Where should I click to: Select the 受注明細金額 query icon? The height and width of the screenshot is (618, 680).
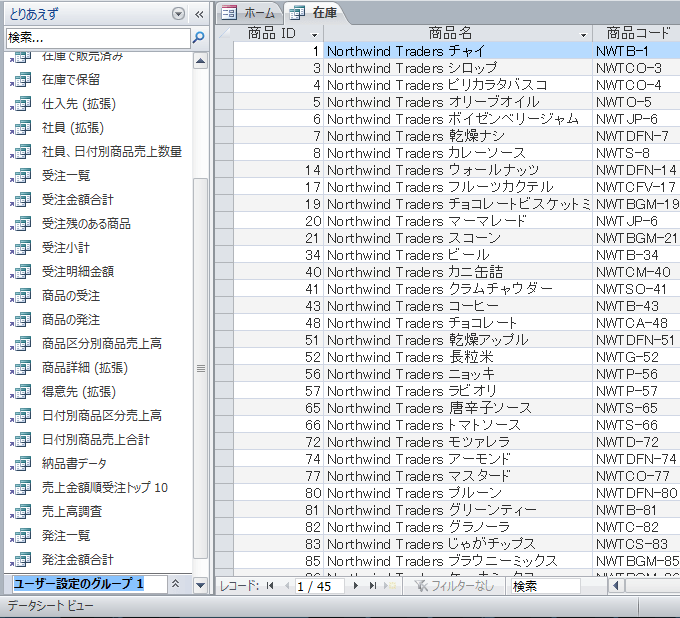[x=21, y=272]
